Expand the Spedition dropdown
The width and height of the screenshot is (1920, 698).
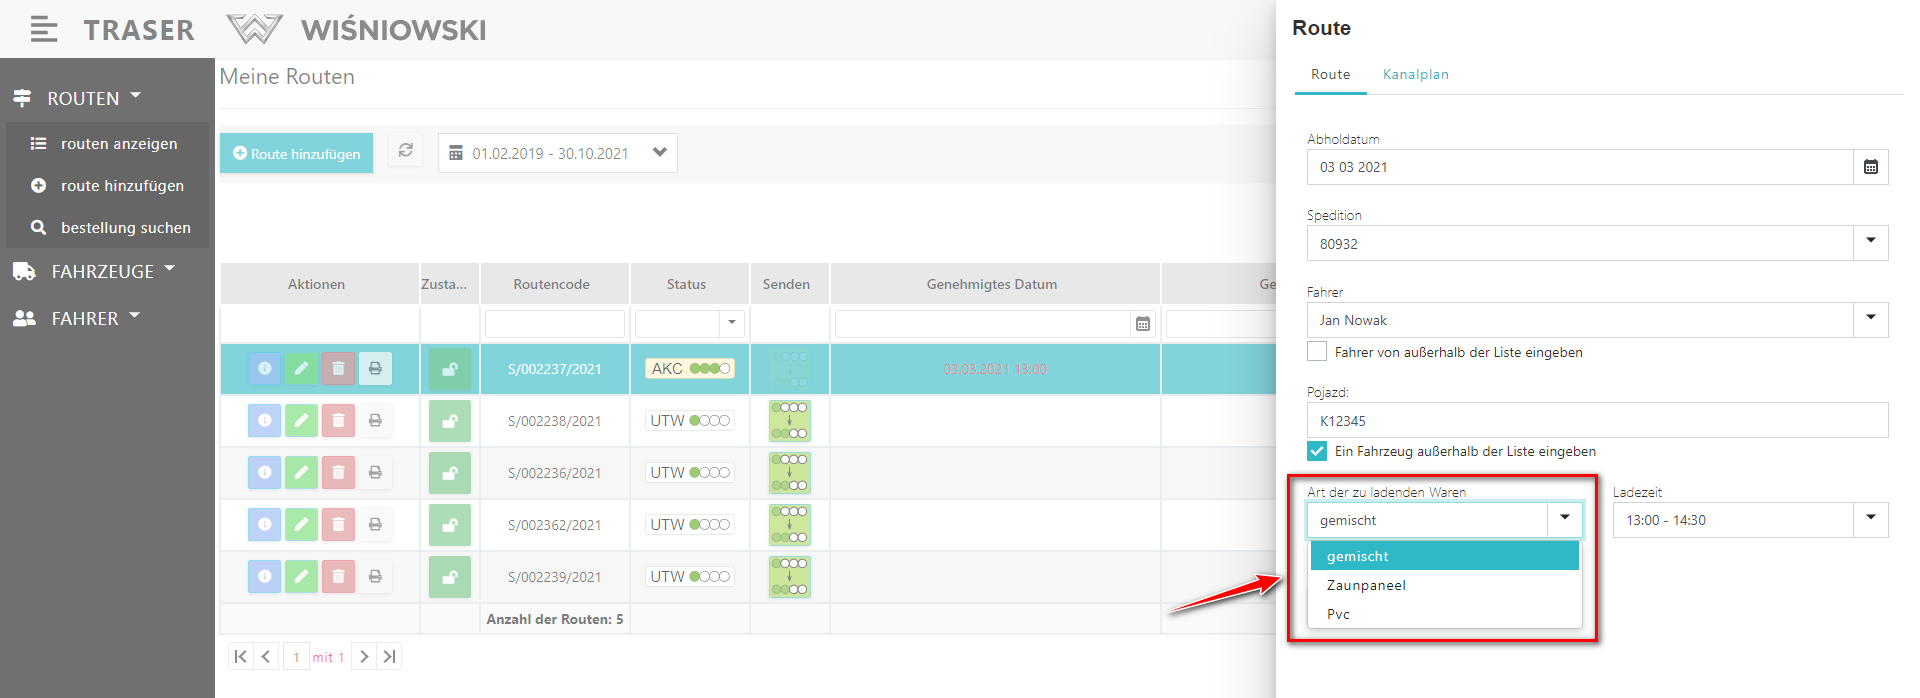point(1870,242)
